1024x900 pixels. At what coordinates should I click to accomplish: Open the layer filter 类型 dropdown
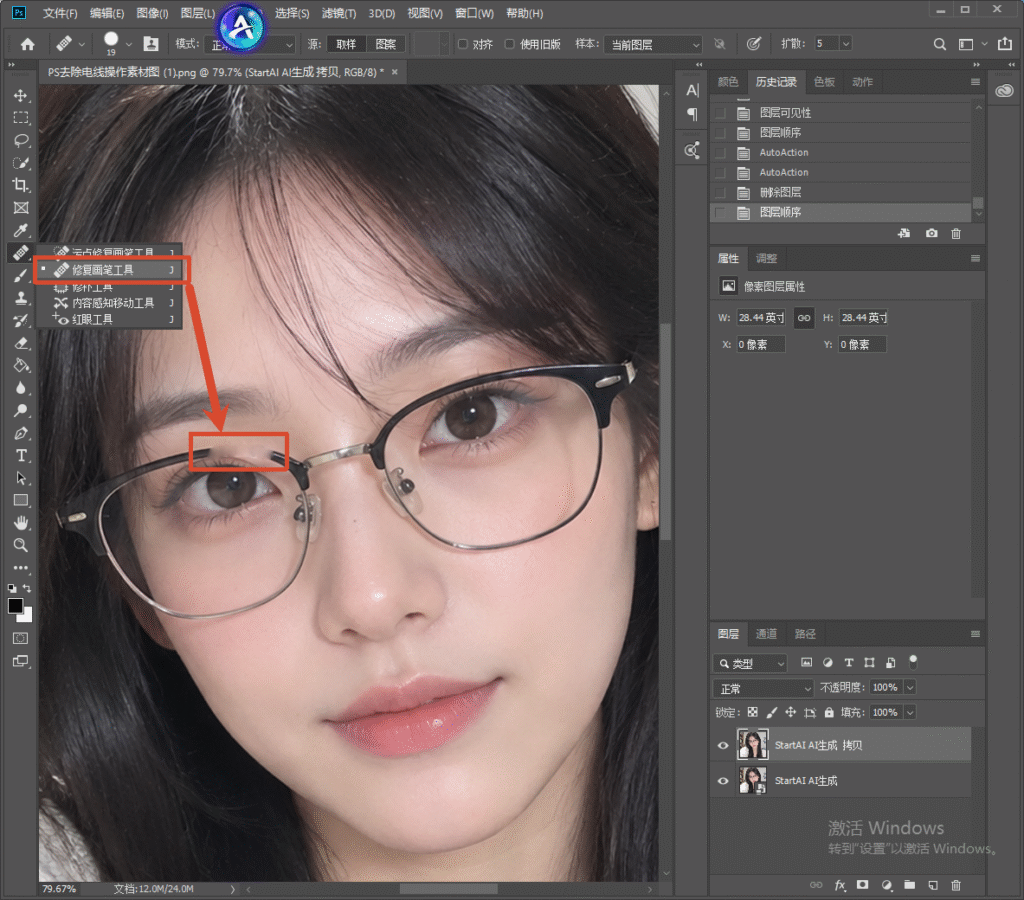(750, 664)
